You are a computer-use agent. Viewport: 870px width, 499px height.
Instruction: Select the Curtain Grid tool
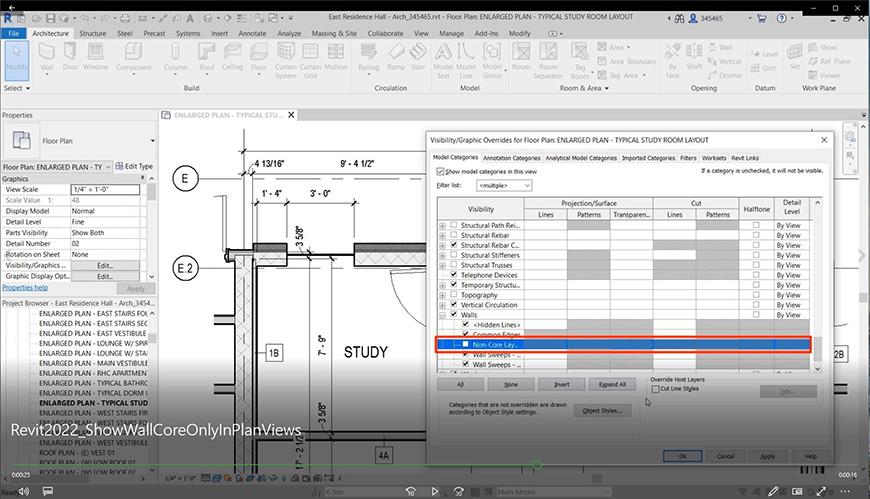click(310, 61)
